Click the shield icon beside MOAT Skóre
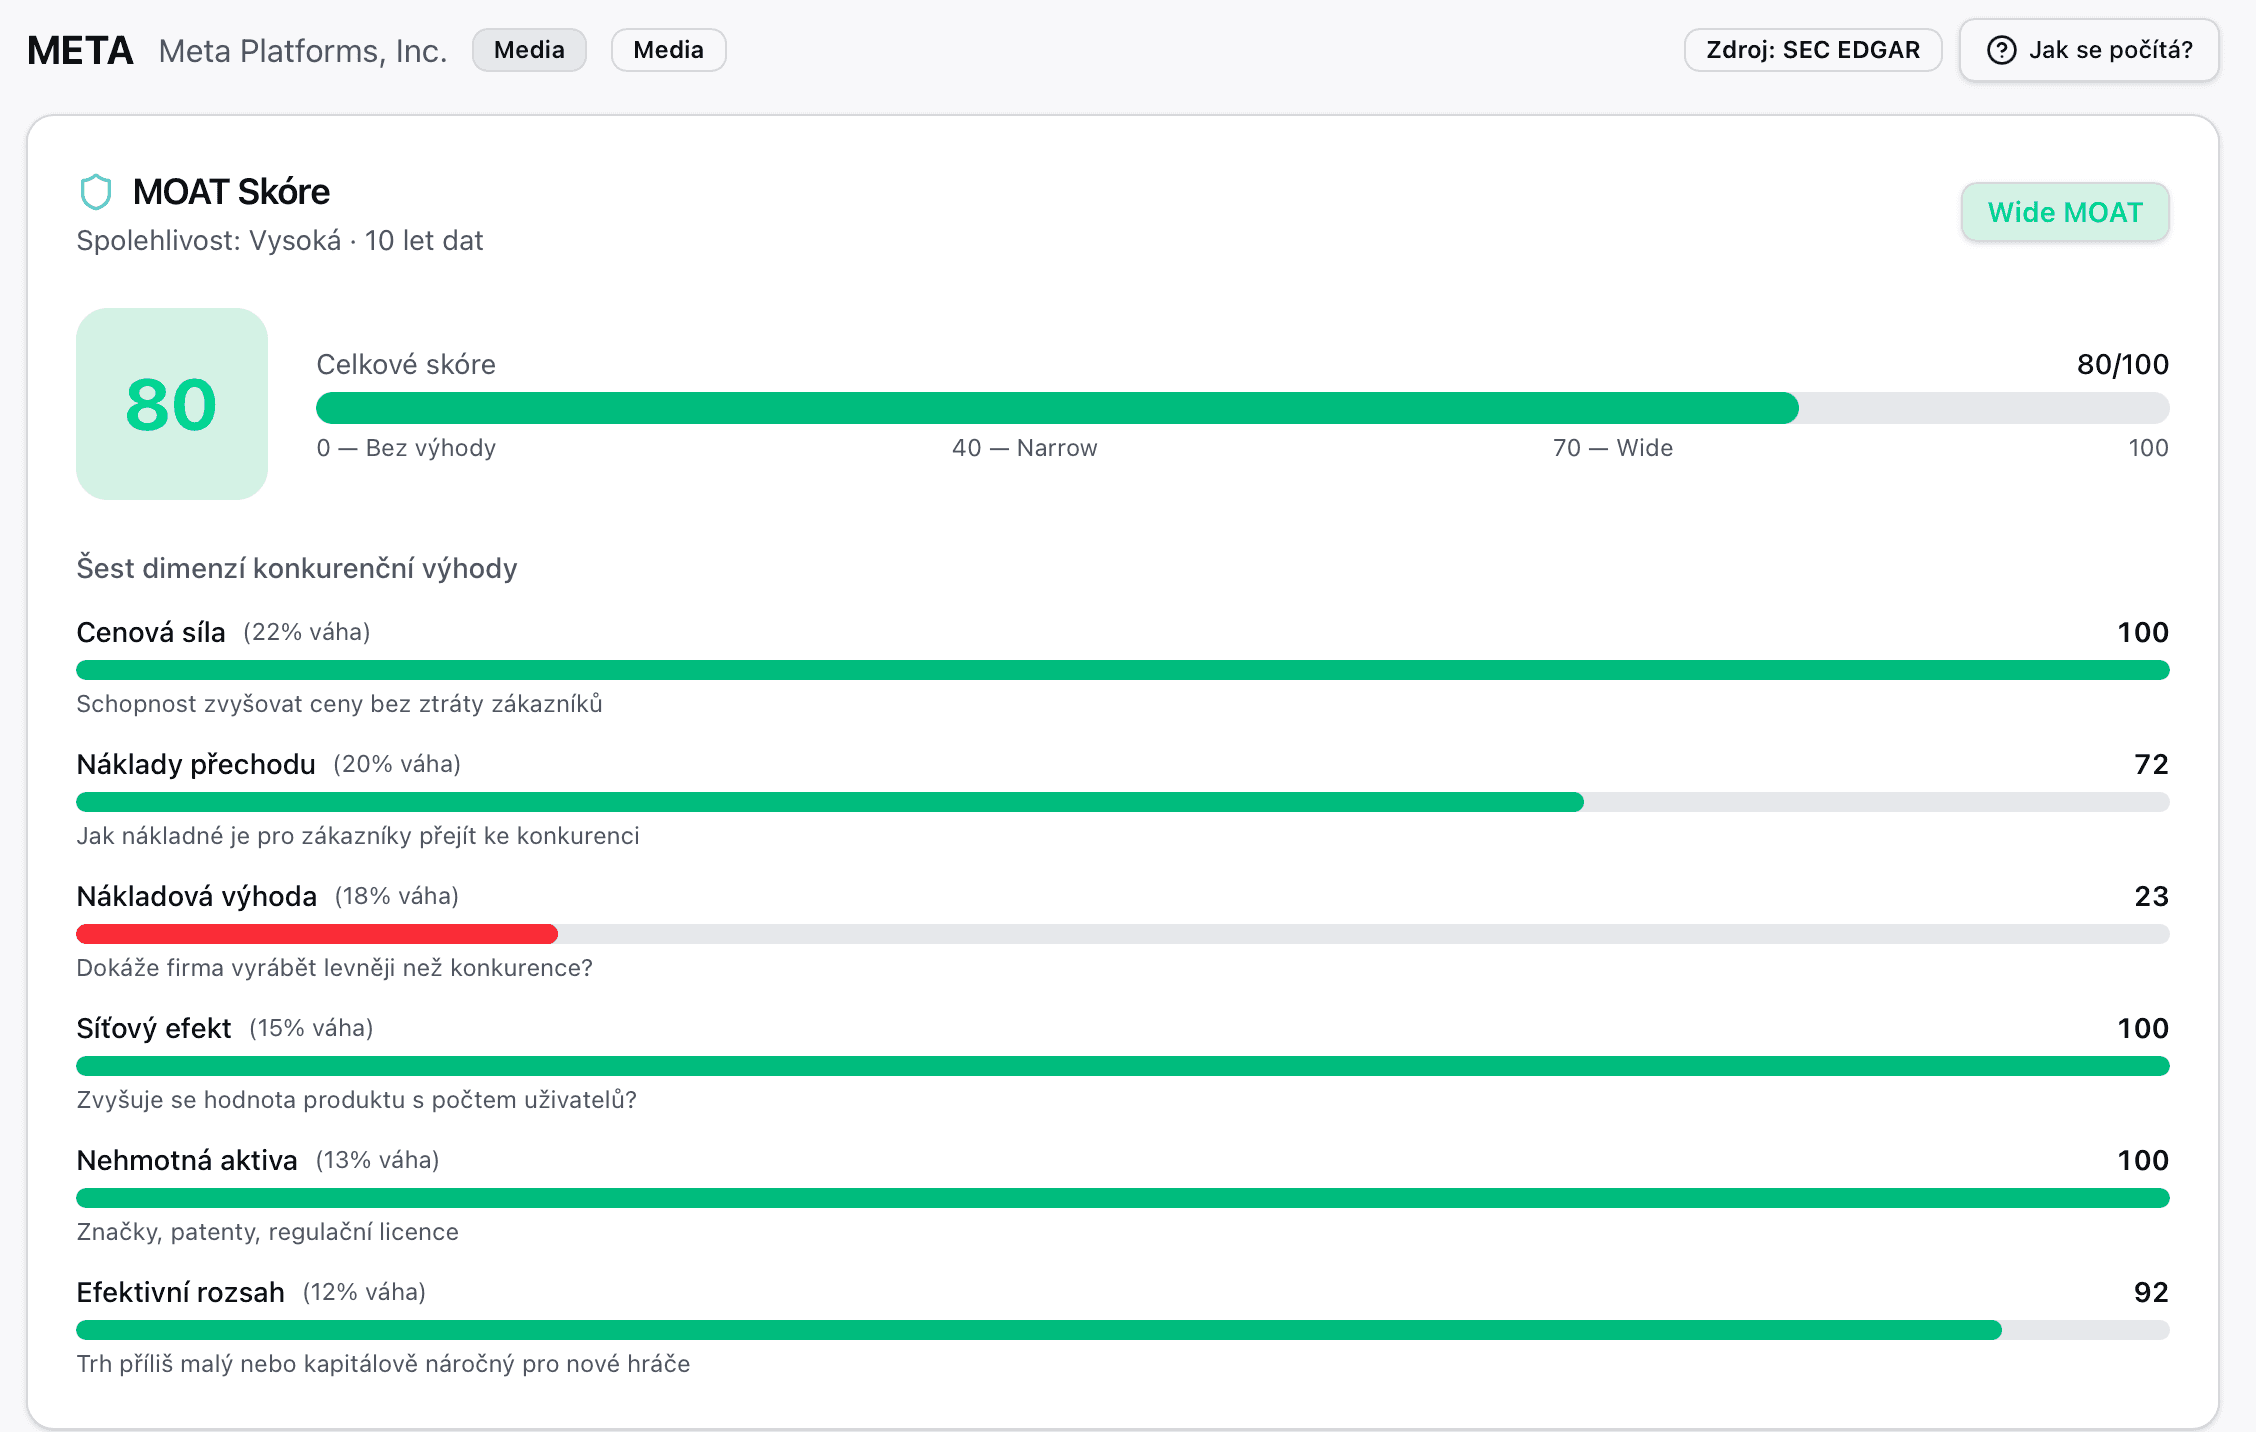Image resolution: width=2256 pixels, height=1432 pixels. click(x=95, y=192)
